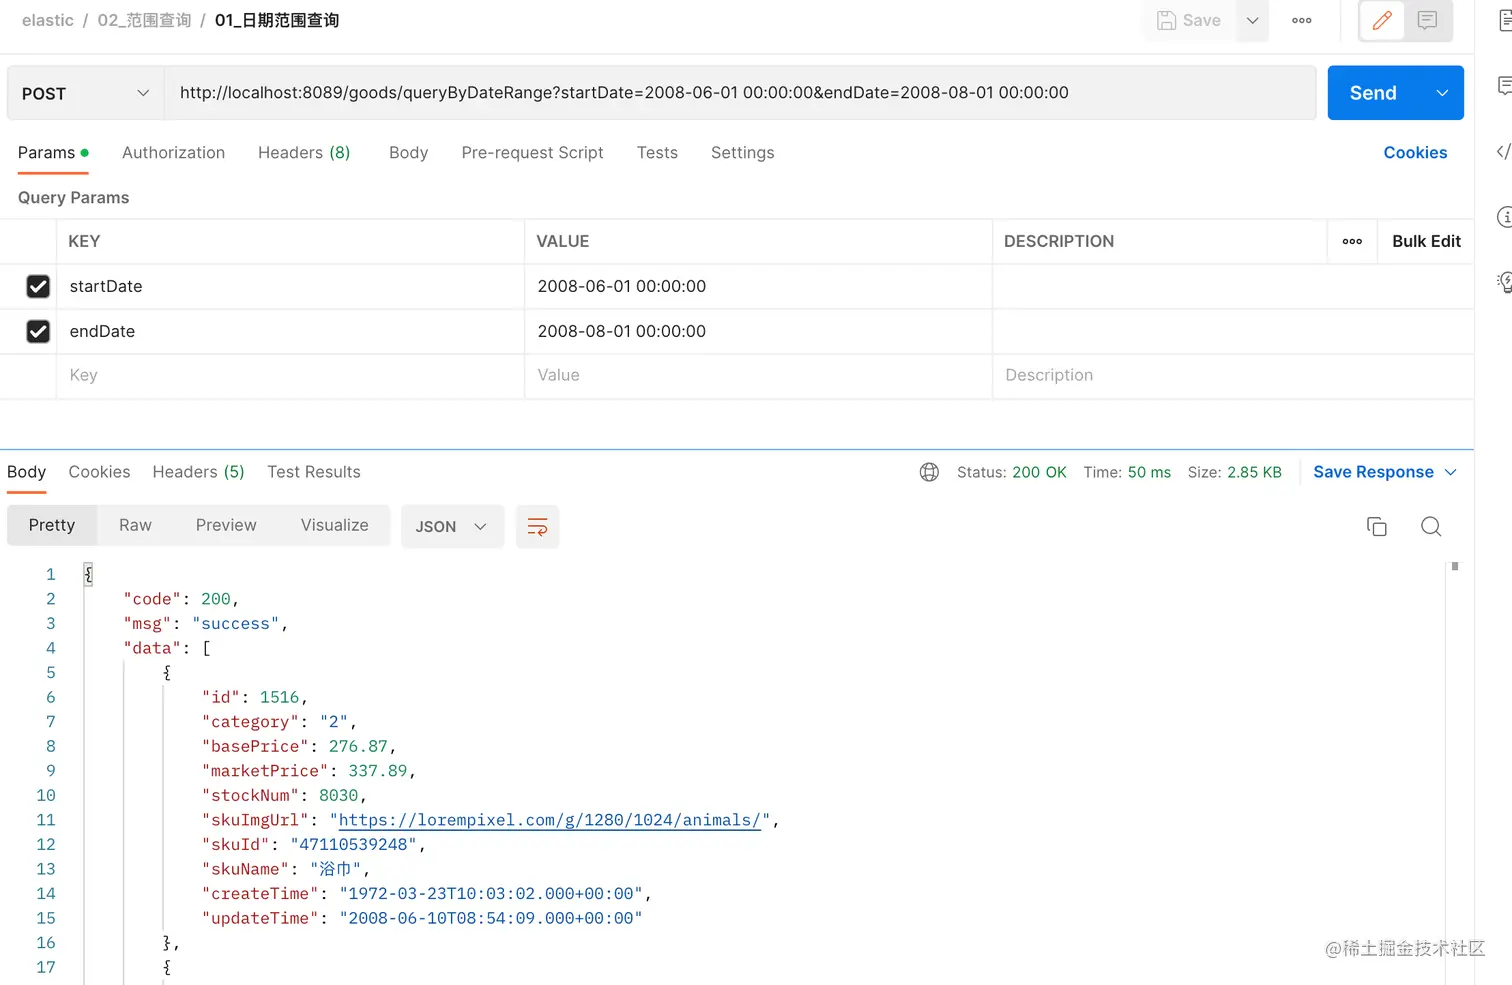Viewport: 1512px width, 985px height.
Task: Click the response vertical scrollbar
Action: point(1455,567)
